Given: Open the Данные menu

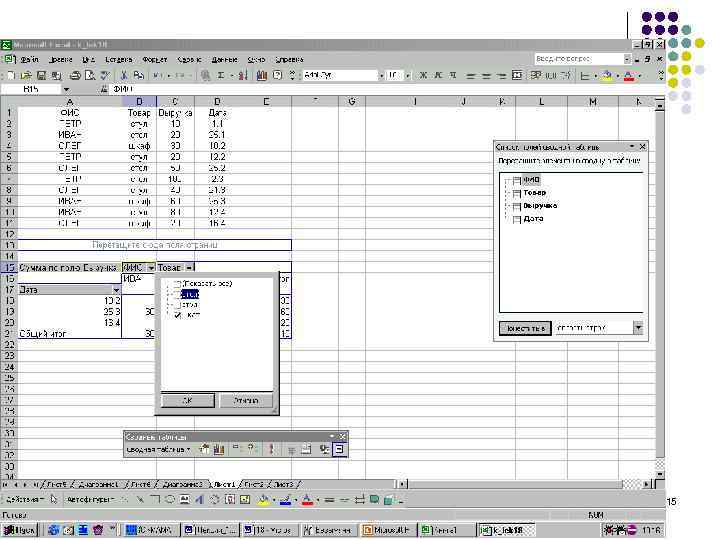Looking at the screenshot, I should (x=224, y=59).
